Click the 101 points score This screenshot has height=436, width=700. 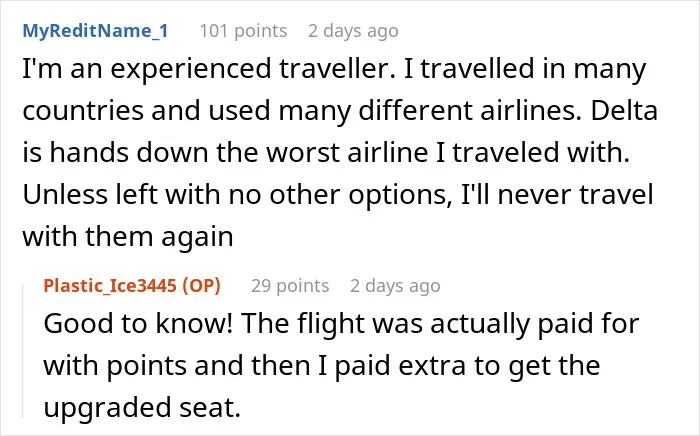(243, 31)
